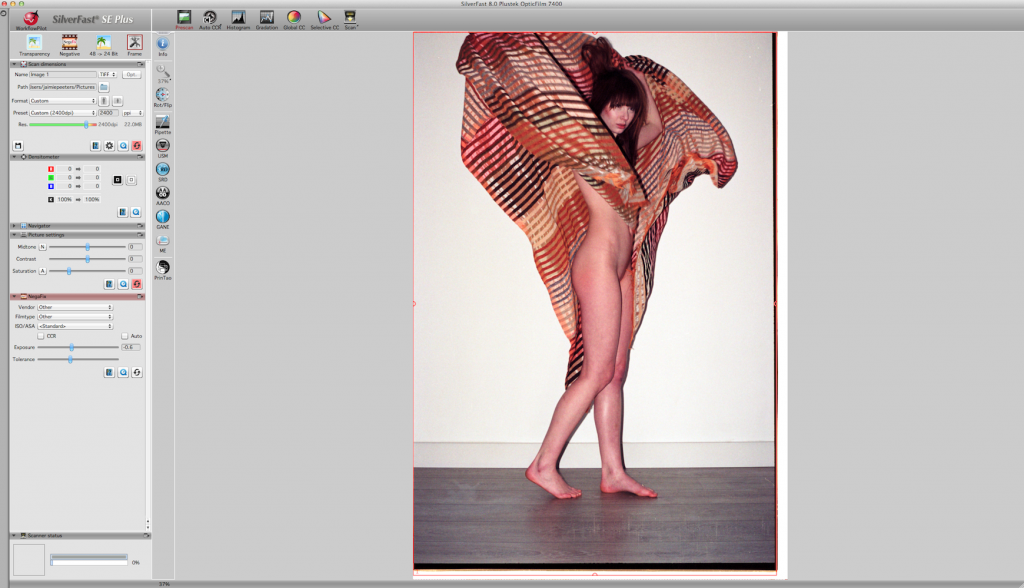Open the Selective CC tool

point(324,20)
